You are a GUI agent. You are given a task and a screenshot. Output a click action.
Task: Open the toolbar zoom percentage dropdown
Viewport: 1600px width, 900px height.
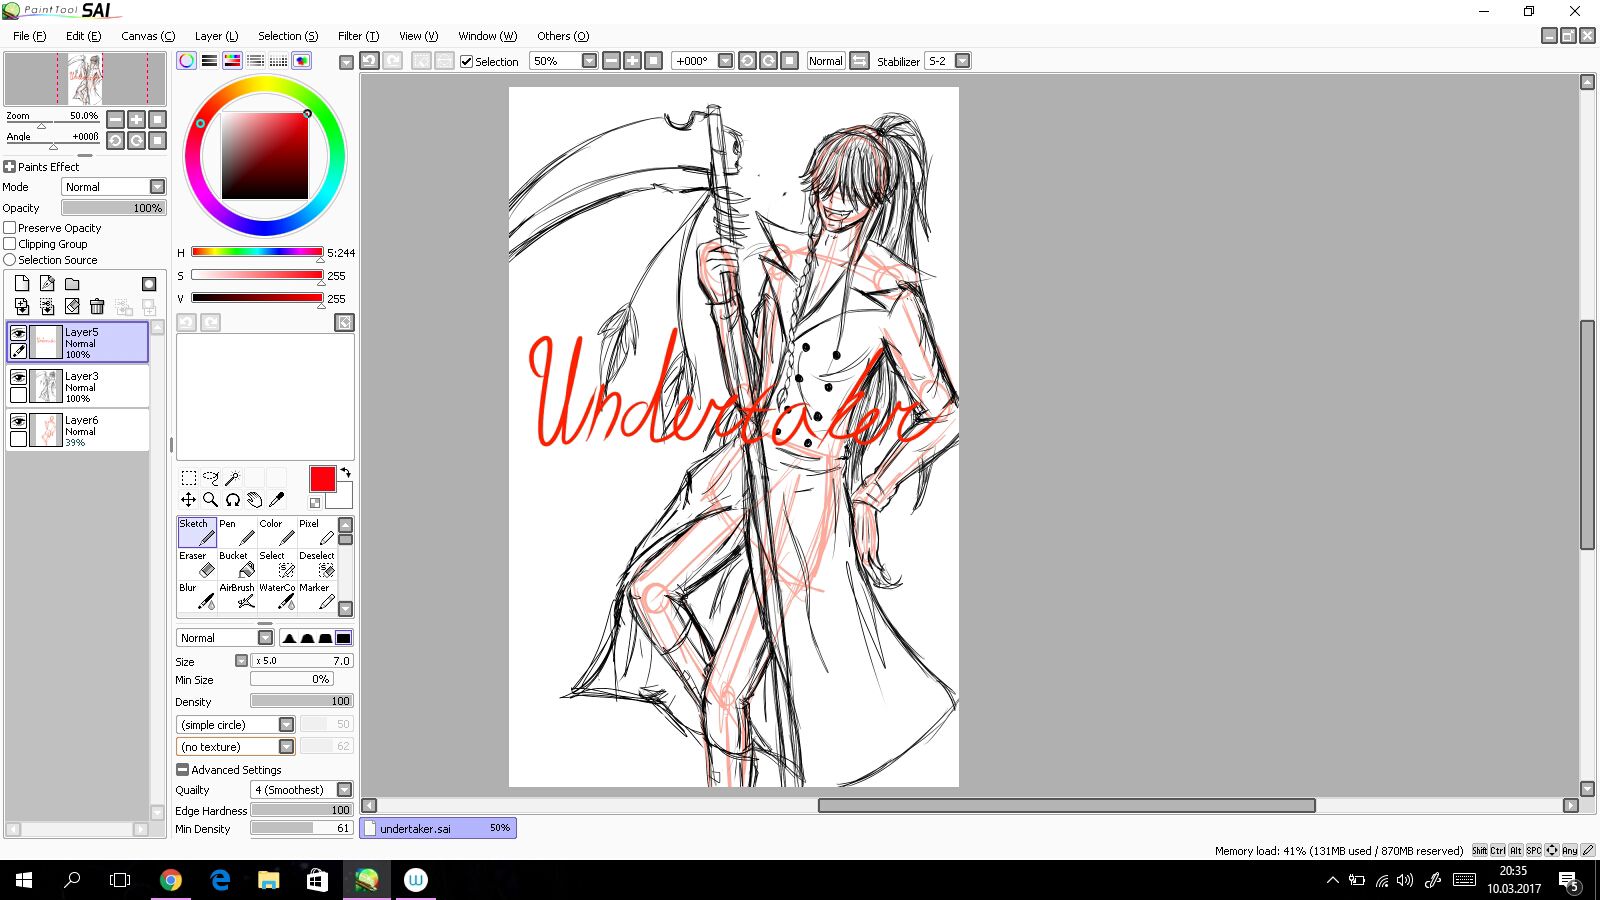click(x=589, y=61)
